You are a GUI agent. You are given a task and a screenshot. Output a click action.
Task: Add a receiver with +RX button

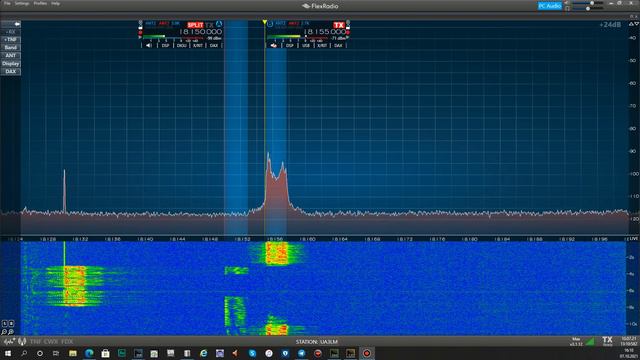click(x=11, y=32)
